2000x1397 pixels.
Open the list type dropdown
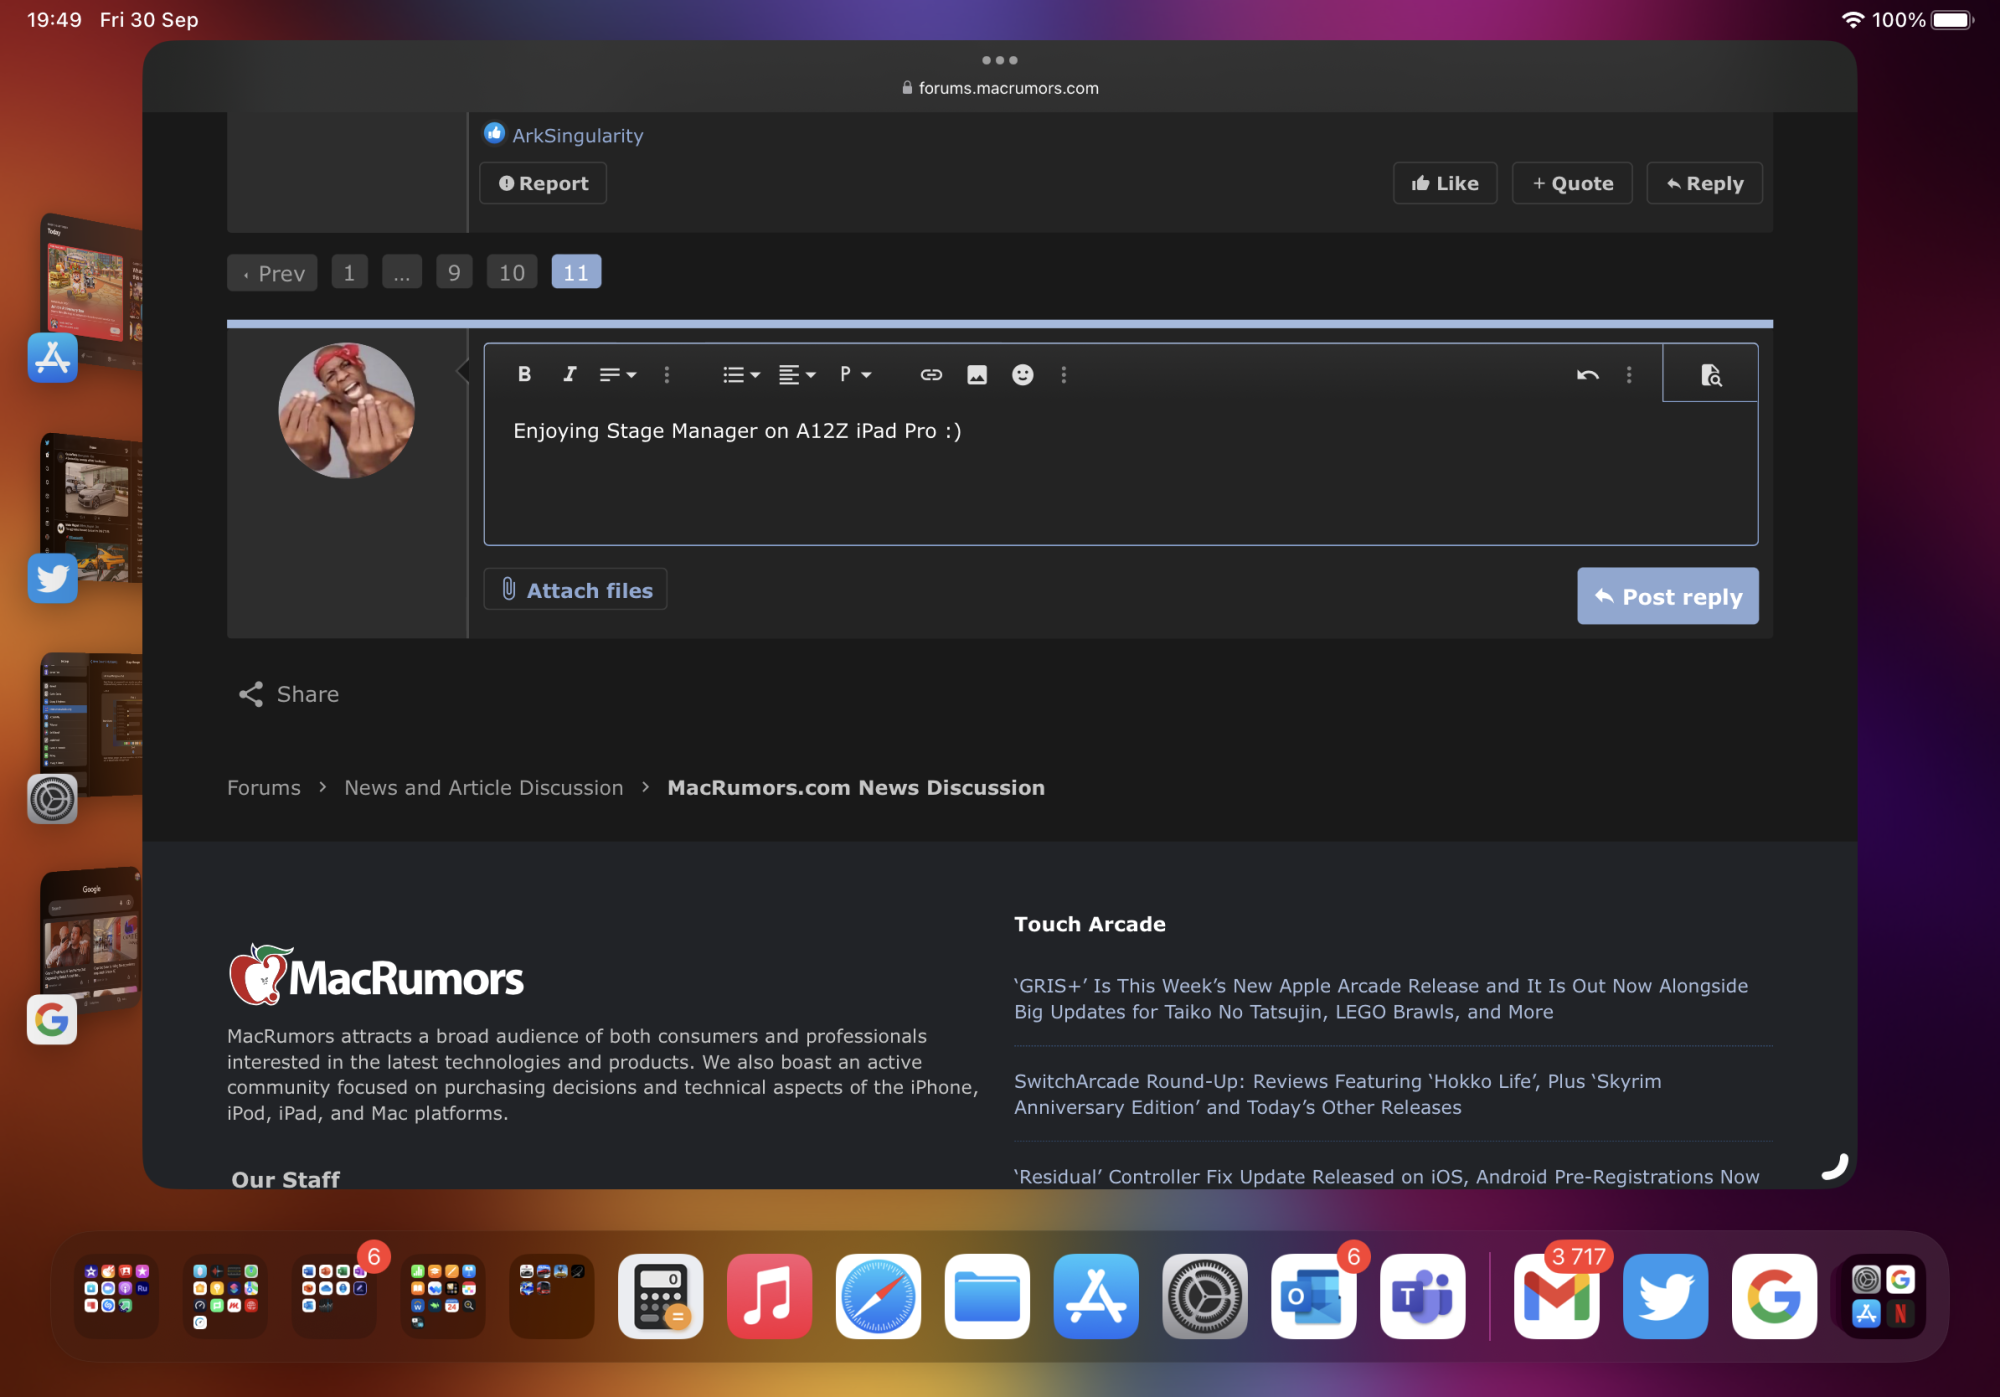(x=741, y=374)
